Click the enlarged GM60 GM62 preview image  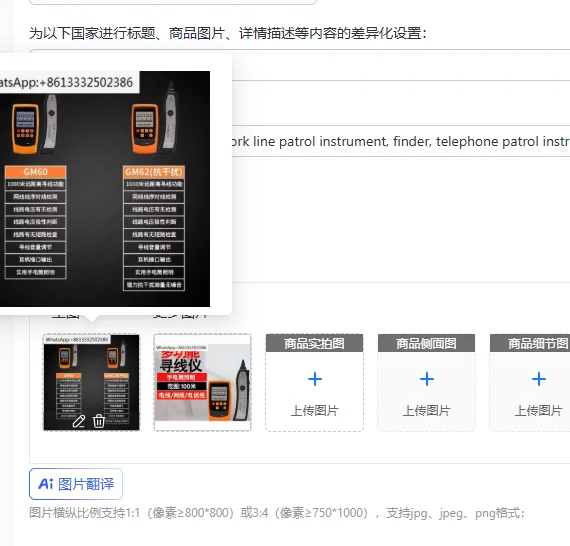click(105, 189)
